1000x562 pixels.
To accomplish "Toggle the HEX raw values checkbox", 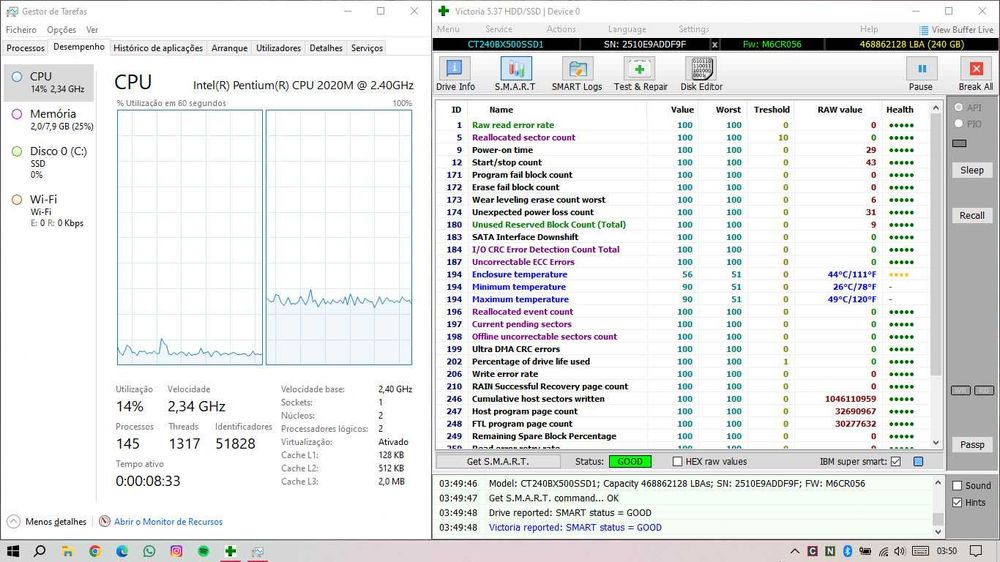I will tap(677, 461).
